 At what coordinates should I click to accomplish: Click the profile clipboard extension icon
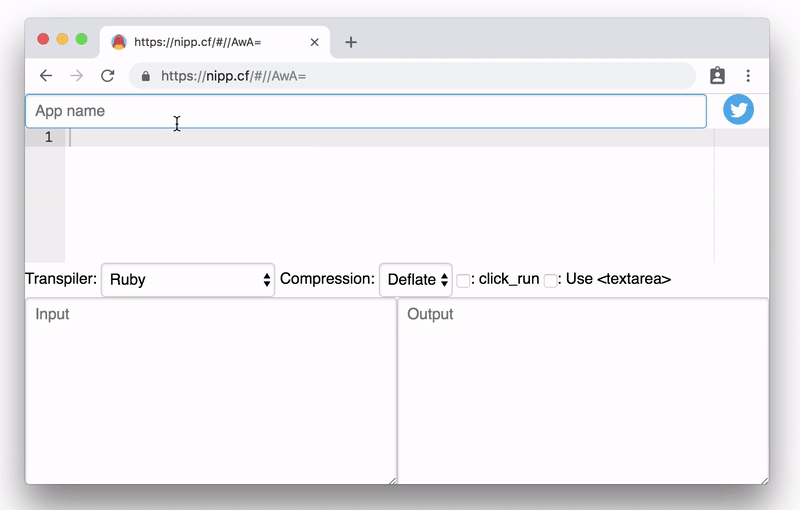point(717,76)
